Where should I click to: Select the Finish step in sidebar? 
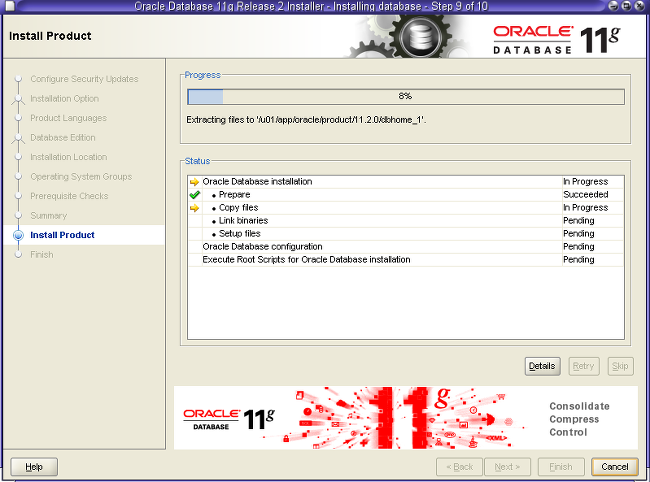[x=42, y=254]
